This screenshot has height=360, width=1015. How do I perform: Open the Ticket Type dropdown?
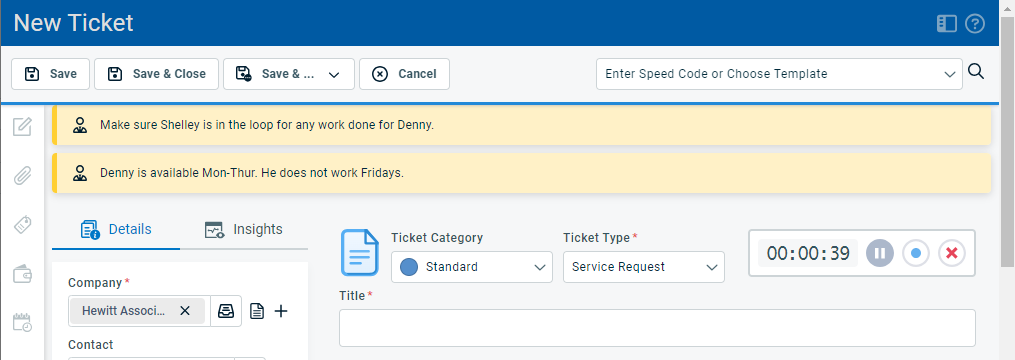644,267
